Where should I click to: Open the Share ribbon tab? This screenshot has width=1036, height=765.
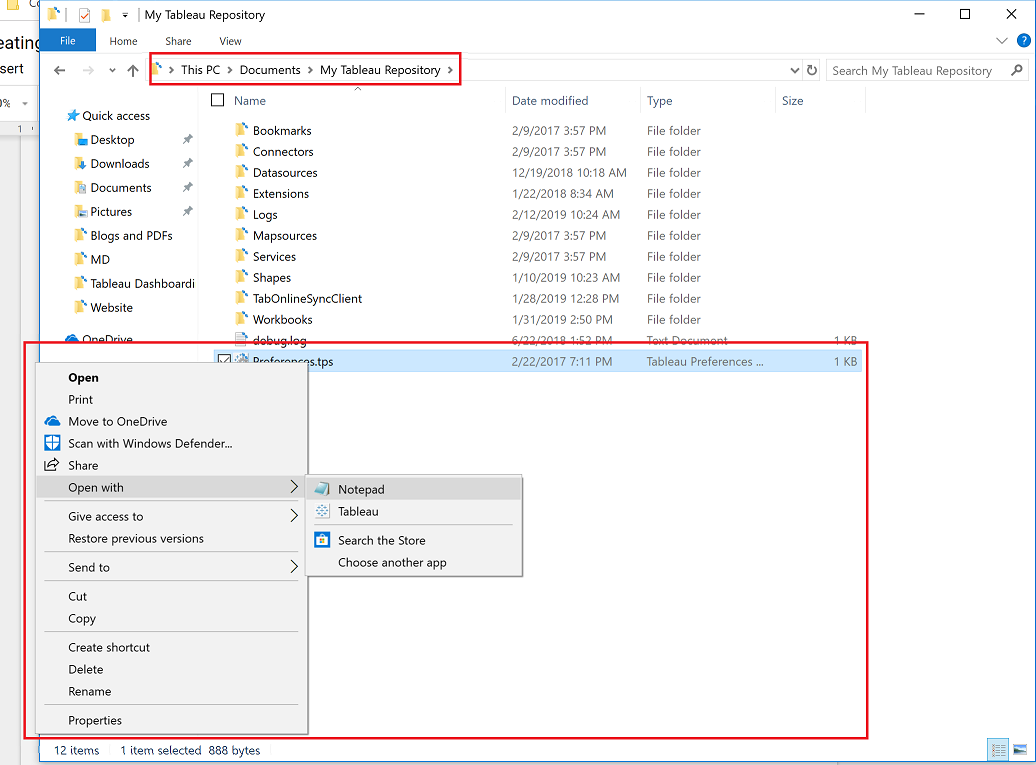(178, 41)
